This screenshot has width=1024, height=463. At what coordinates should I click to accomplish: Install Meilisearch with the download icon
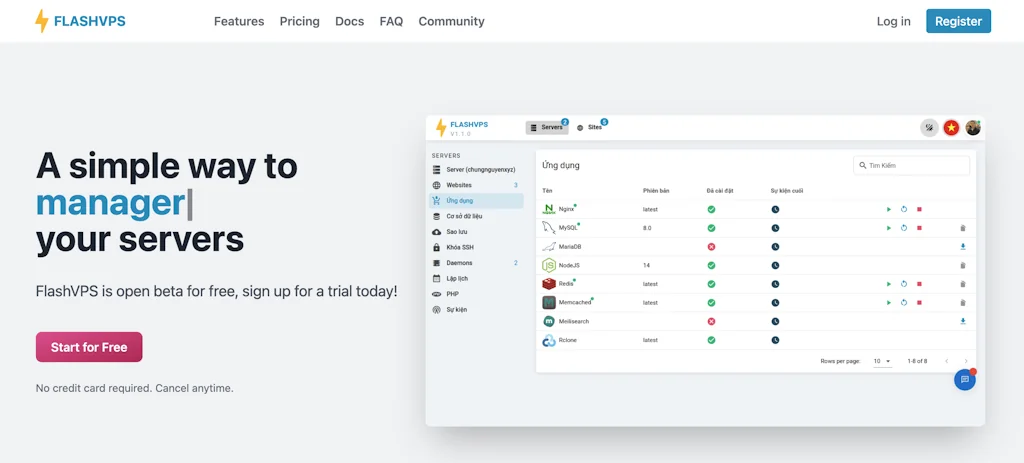tap(963, 321)
